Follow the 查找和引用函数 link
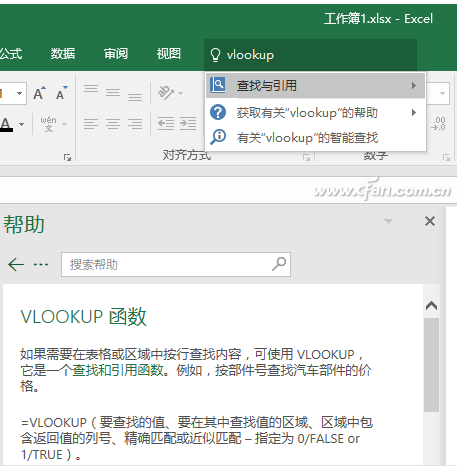The width and height of the screenshot is (457, 467). click(x=118, y=370)
